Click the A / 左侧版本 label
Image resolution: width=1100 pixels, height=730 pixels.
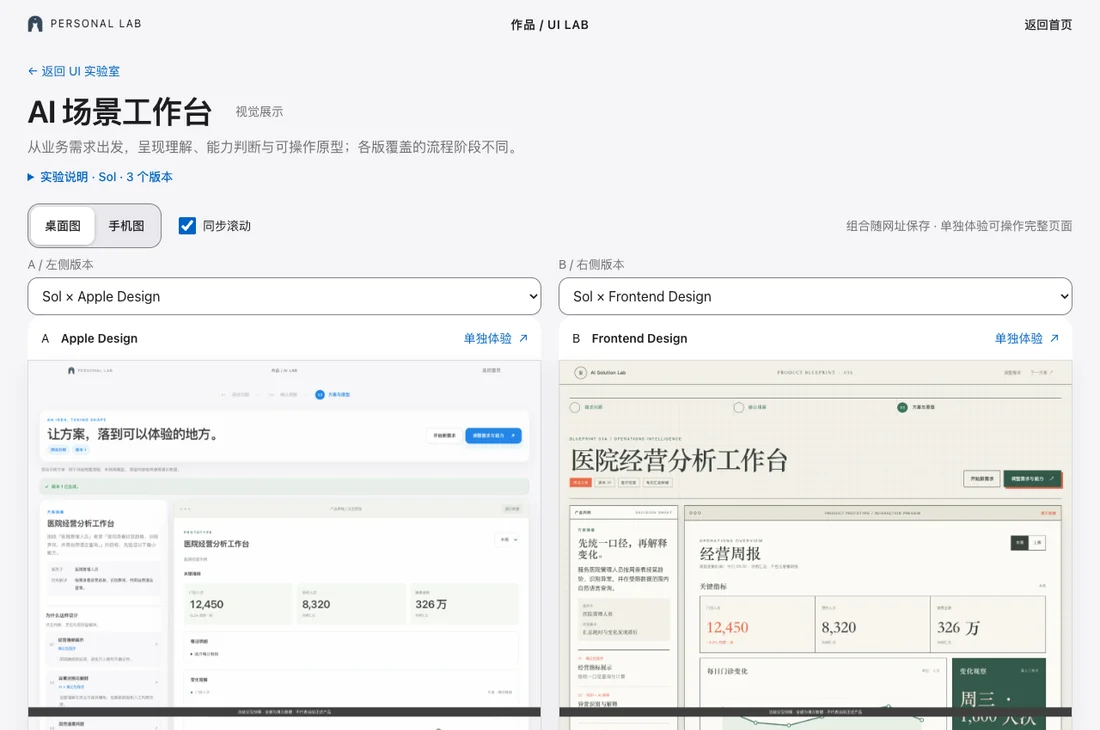pyautogui.click(x=60, y=264)
